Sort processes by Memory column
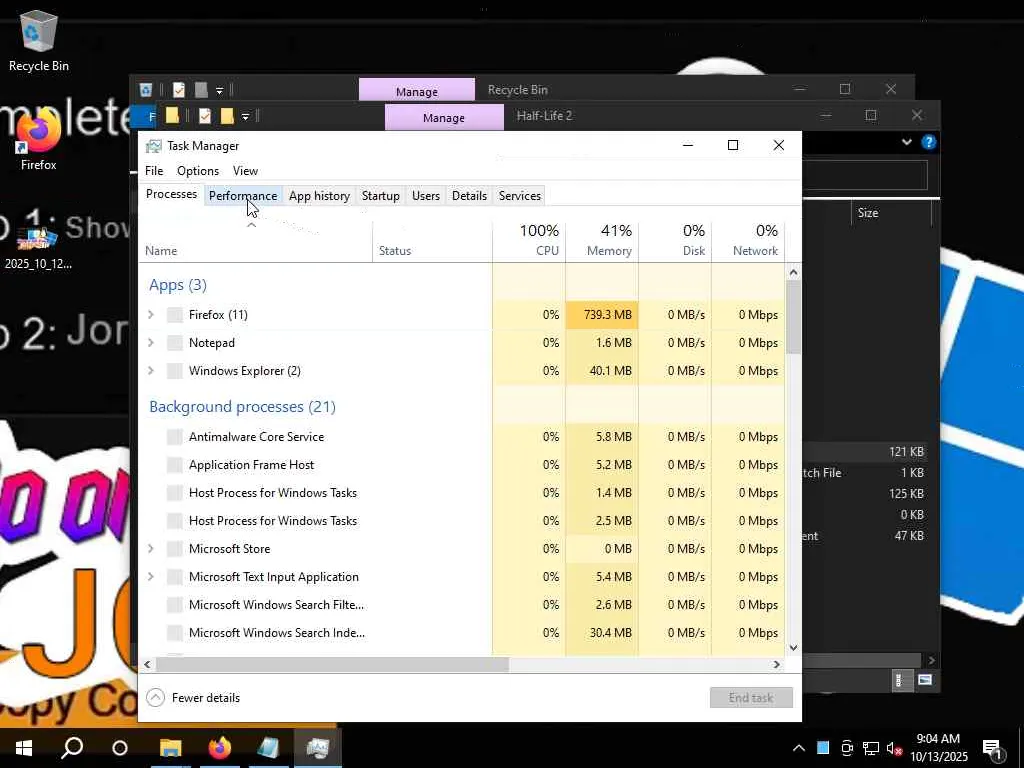This screenshot has height=768, width=1024. pos(602,240)
